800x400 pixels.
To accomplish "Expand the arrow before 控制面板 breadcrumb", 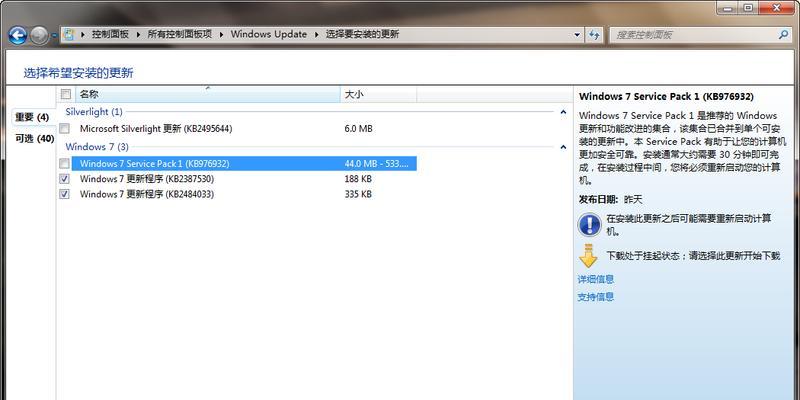I will coord(82,35).
